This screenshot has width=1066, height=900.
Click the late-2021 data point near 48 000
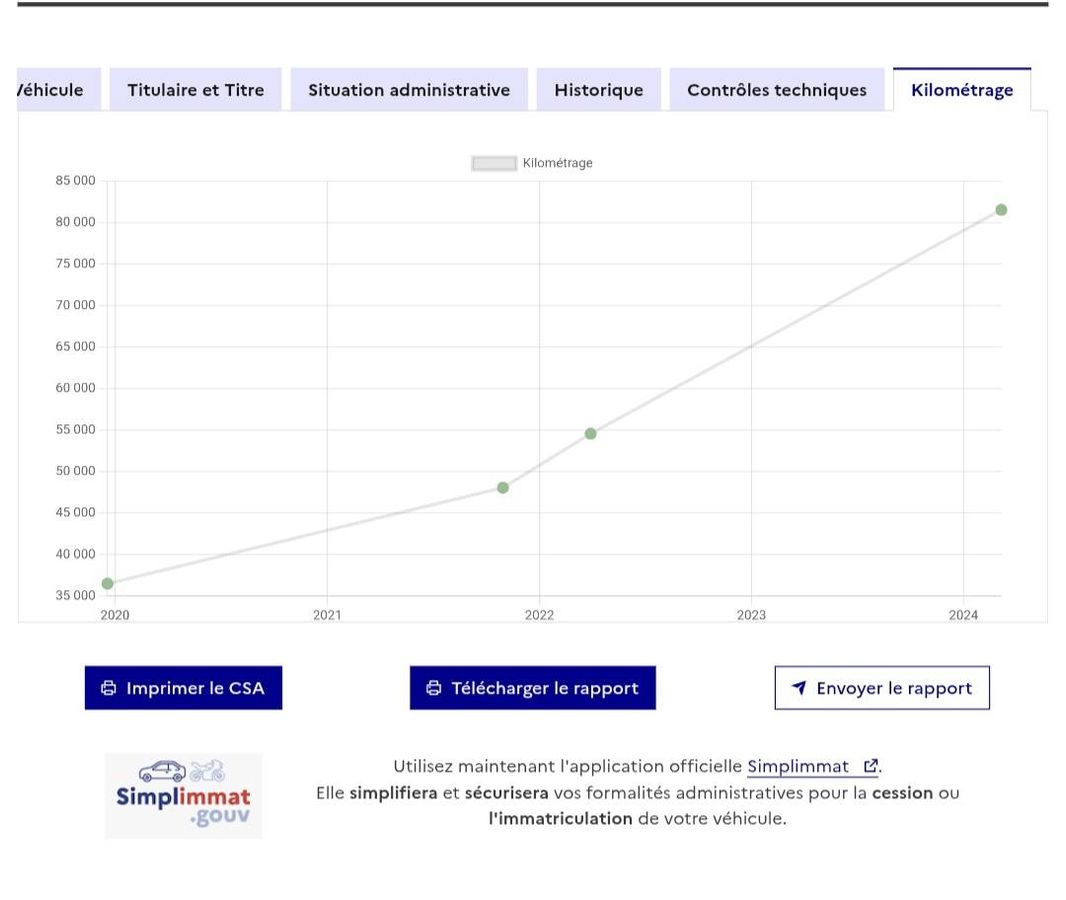point(503,488)
